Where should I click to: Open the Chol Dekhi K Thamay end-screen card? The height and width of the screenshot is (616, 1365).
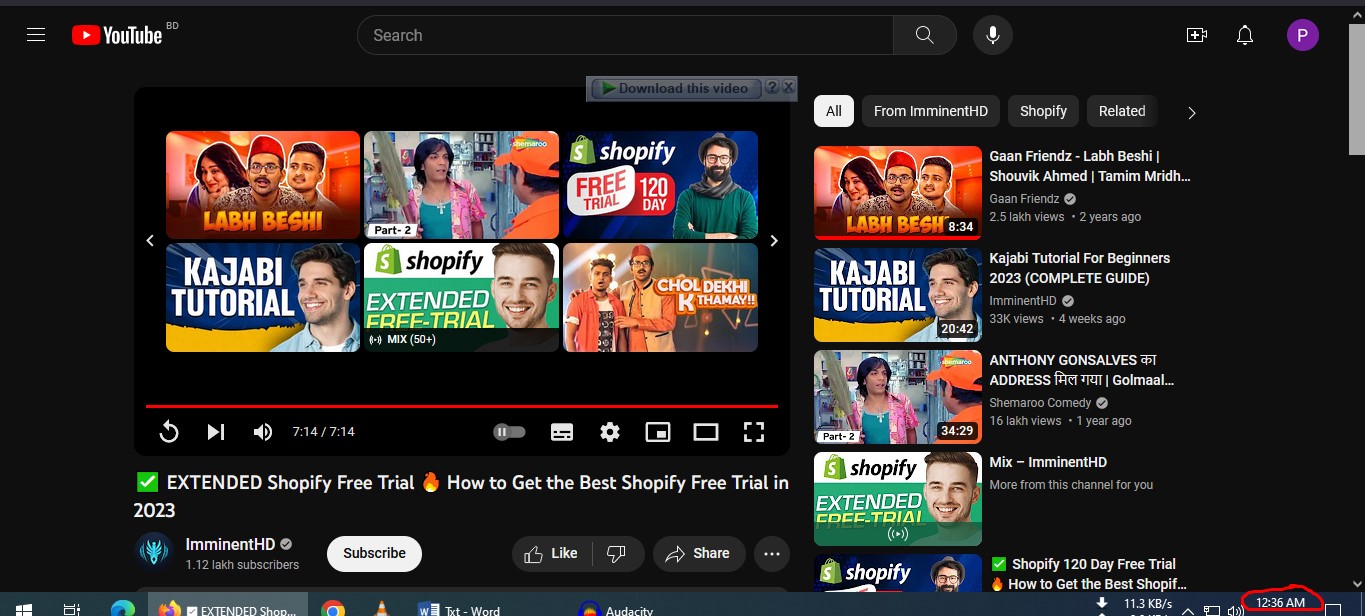click(x=661, y=297)
